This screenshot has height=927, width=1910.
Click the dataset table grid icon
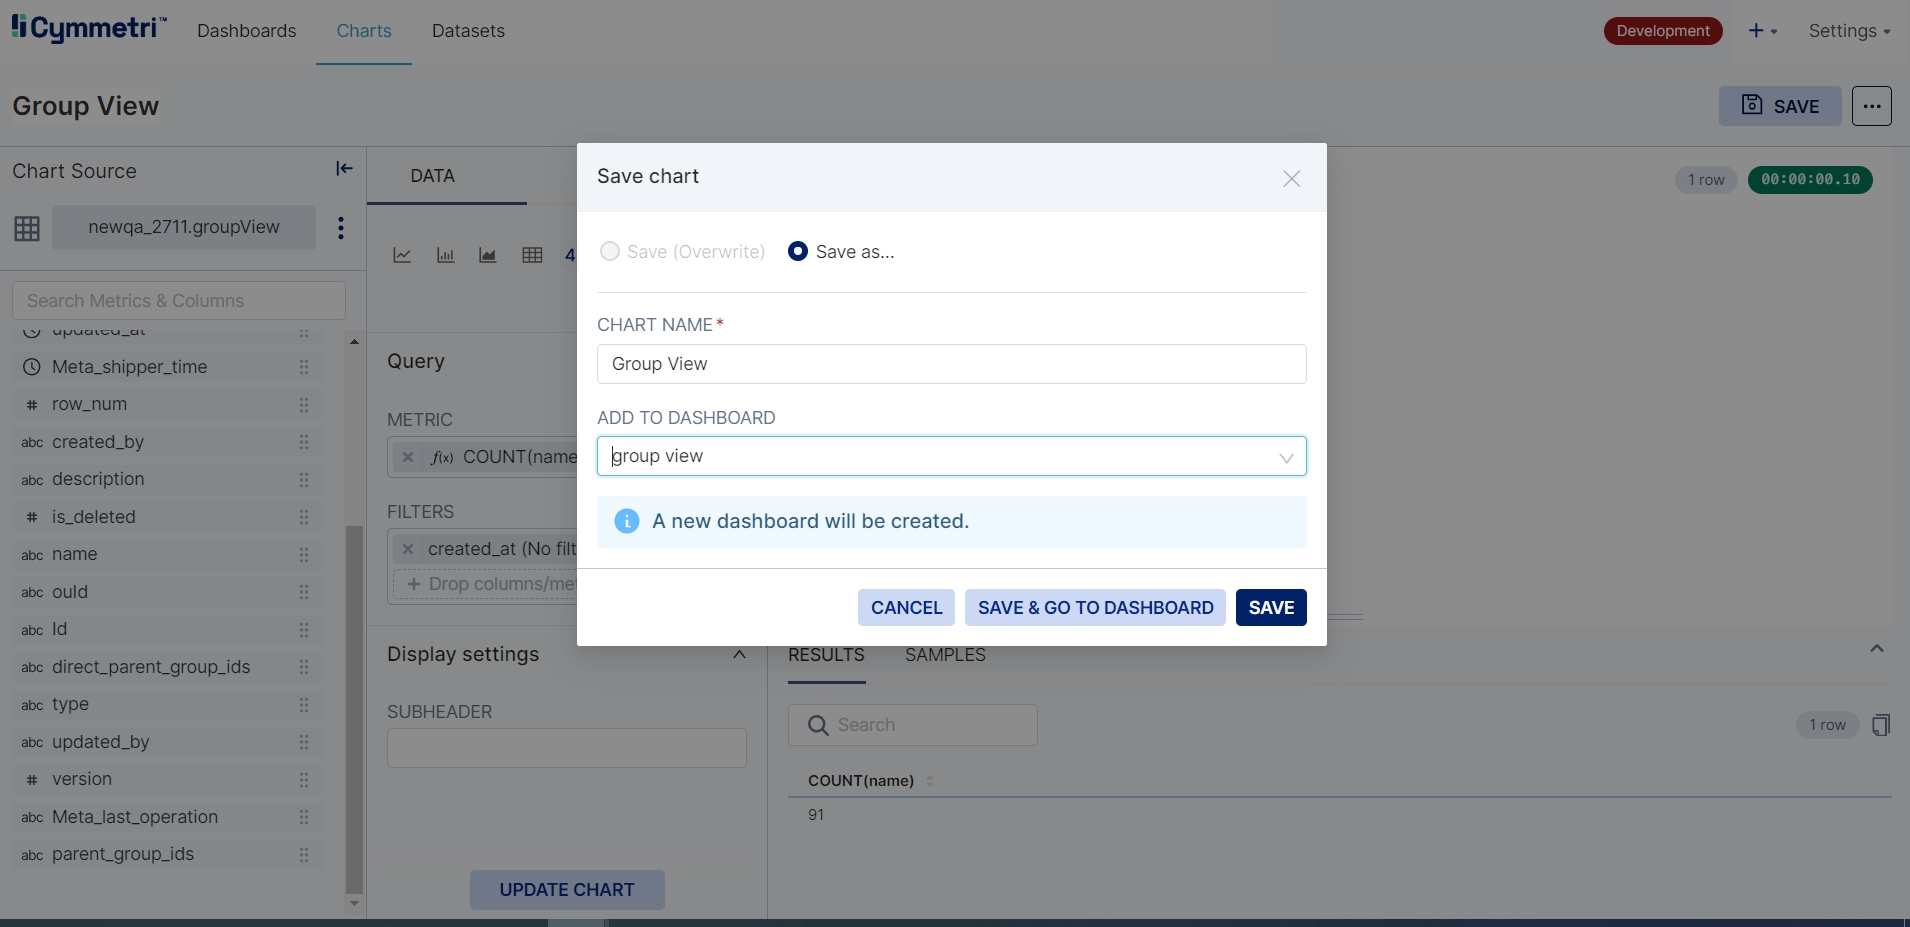pyautogui.click(x=27, y=228)
